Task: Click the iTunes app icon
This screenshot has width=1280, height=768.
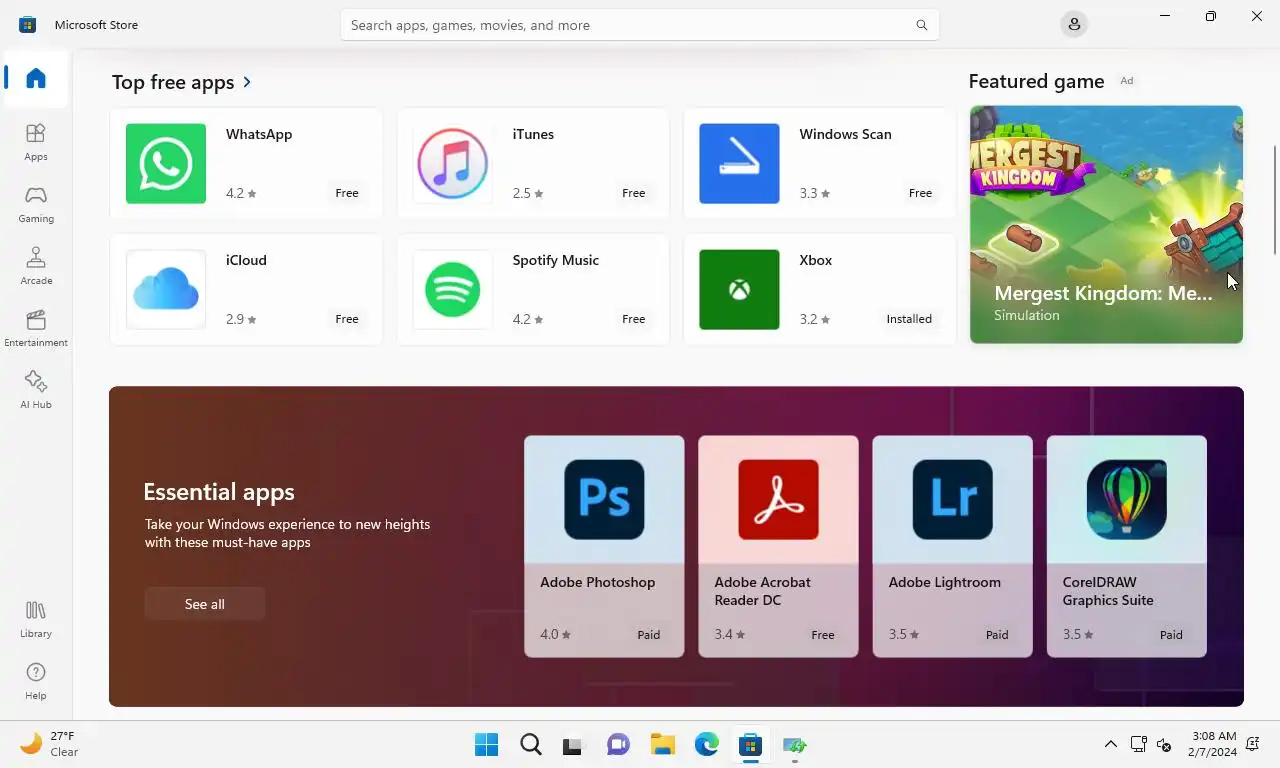Action: point(453,163)
